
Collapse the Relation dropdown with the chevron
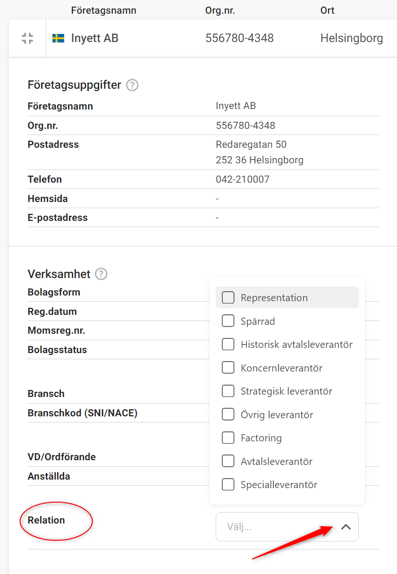click(x=346, y=527)
